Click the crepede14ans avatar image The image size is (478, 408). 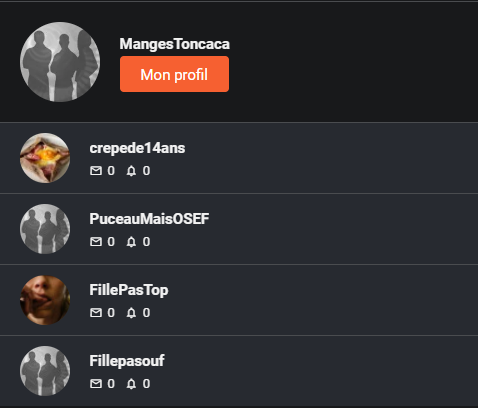[45, 158]
